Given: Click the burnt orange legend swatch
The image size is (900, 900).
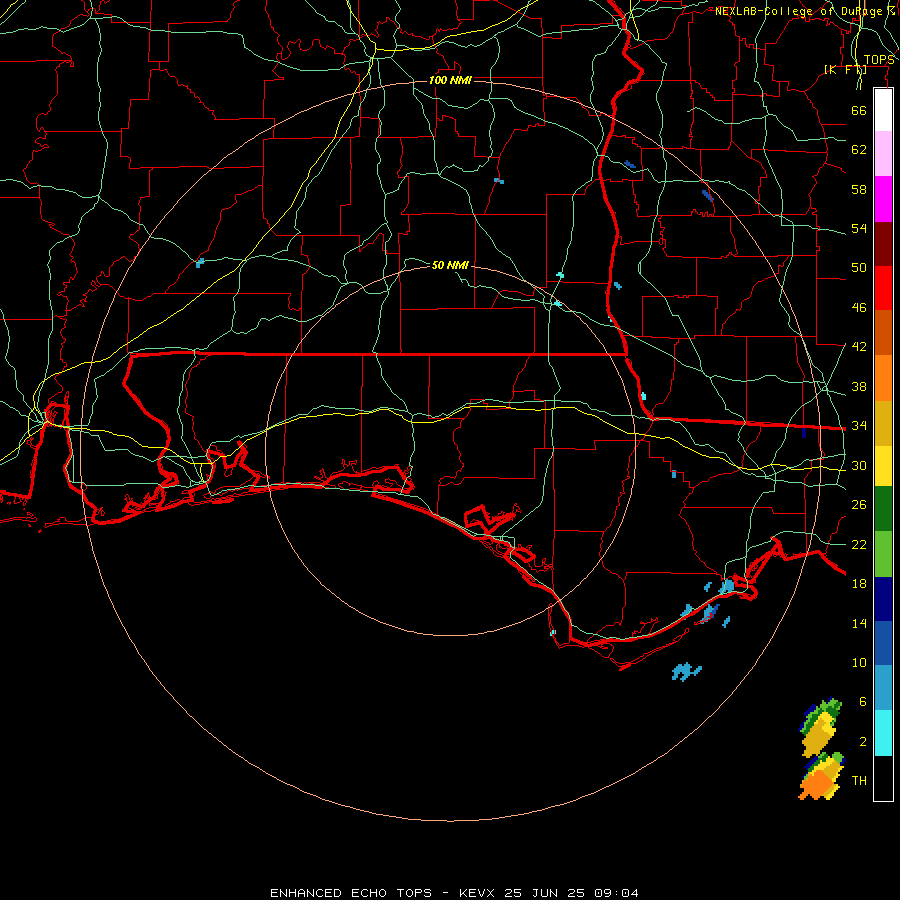Looking at the screenshot, I should [x=883, y=333].
